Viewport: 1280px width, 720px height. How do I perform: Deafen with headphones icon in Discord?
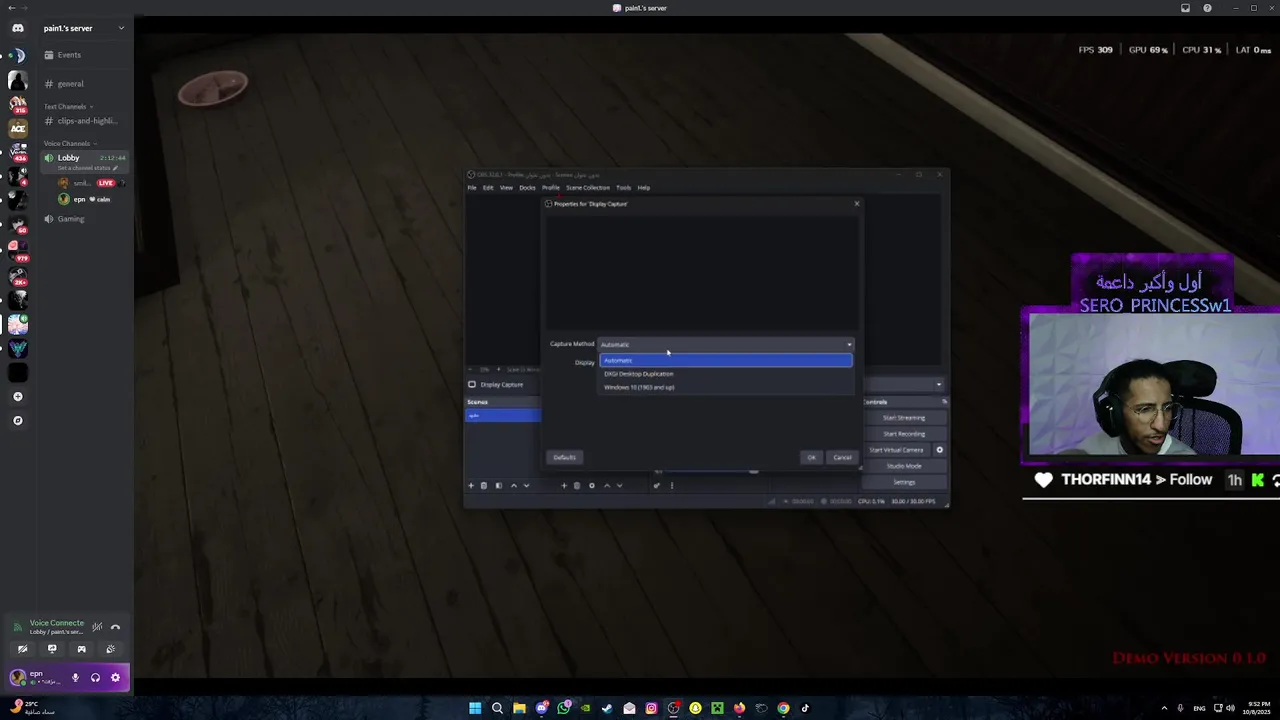[x=95, y=678]
